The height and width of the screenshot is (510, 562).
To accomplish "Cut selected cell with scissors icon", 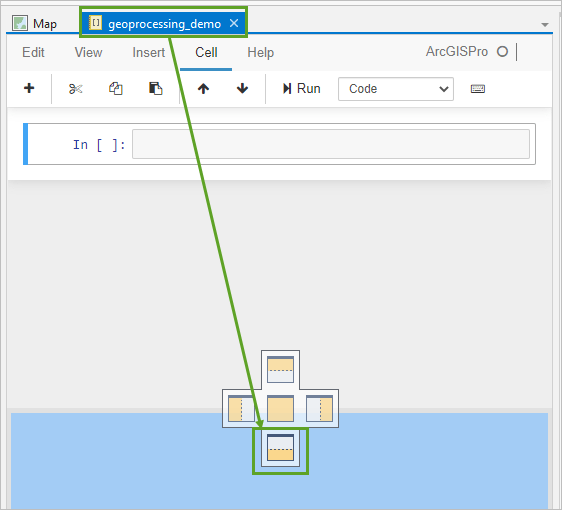I will coord(76,89).
